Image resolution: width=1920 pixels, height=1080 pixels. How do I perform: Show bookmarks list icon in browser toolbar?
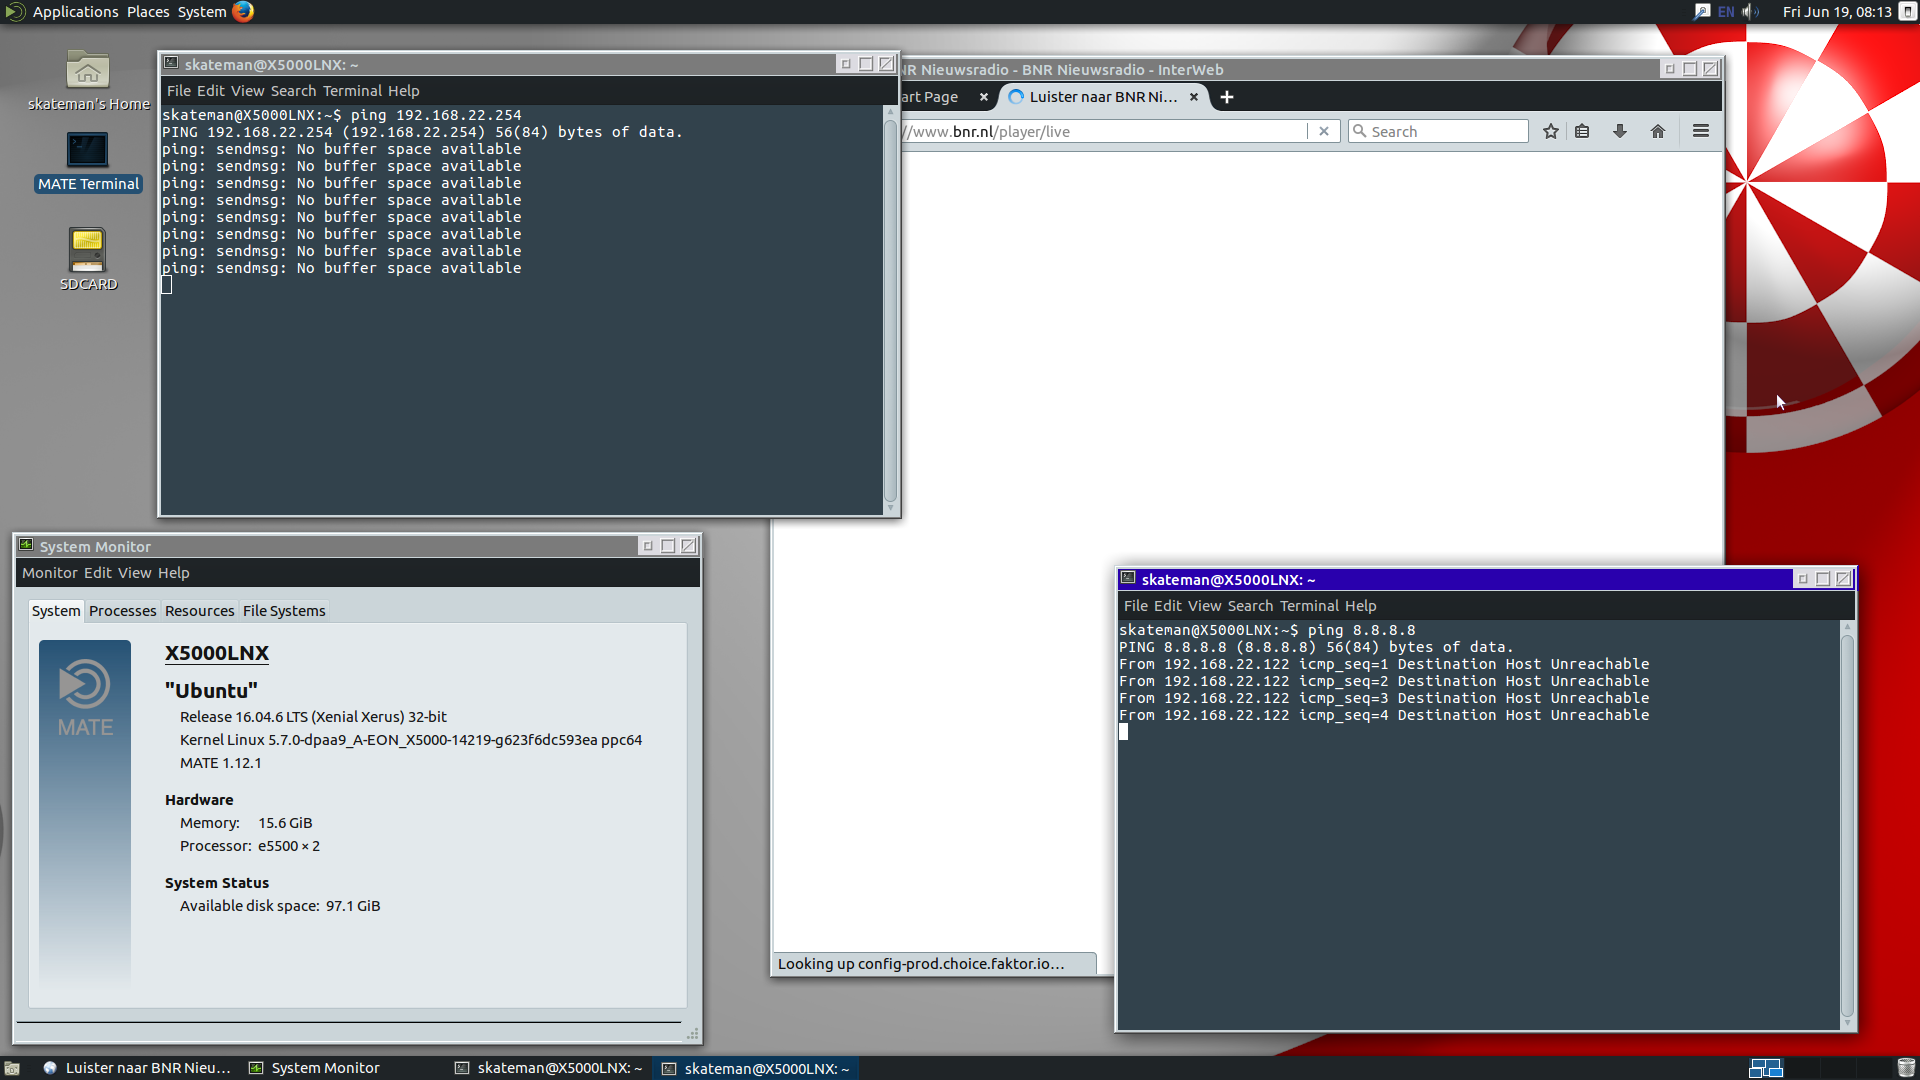click(1582, 131)
